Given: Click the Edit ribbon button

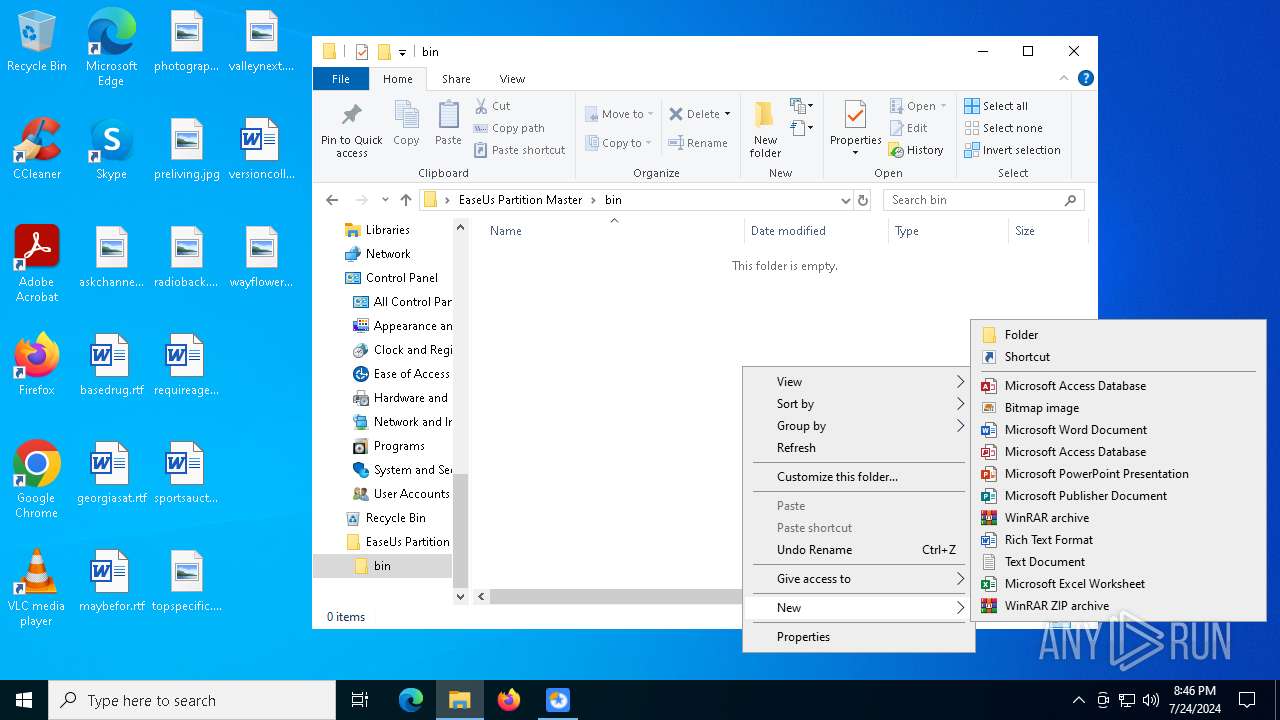Looking at the screenshot, I should [x=908, y=128].
